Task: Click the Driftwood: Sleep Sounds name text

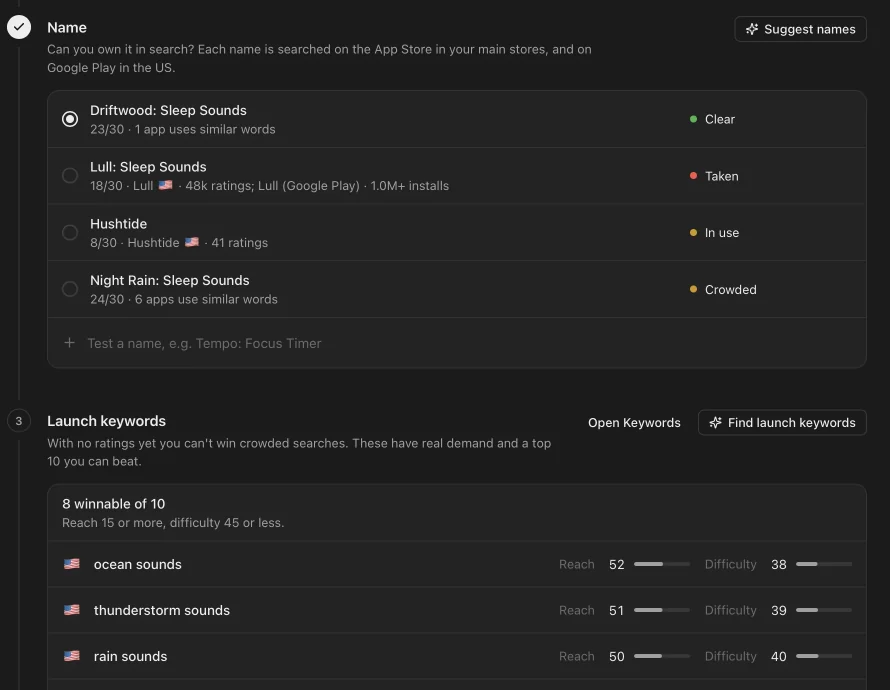Action: point(168,110)
